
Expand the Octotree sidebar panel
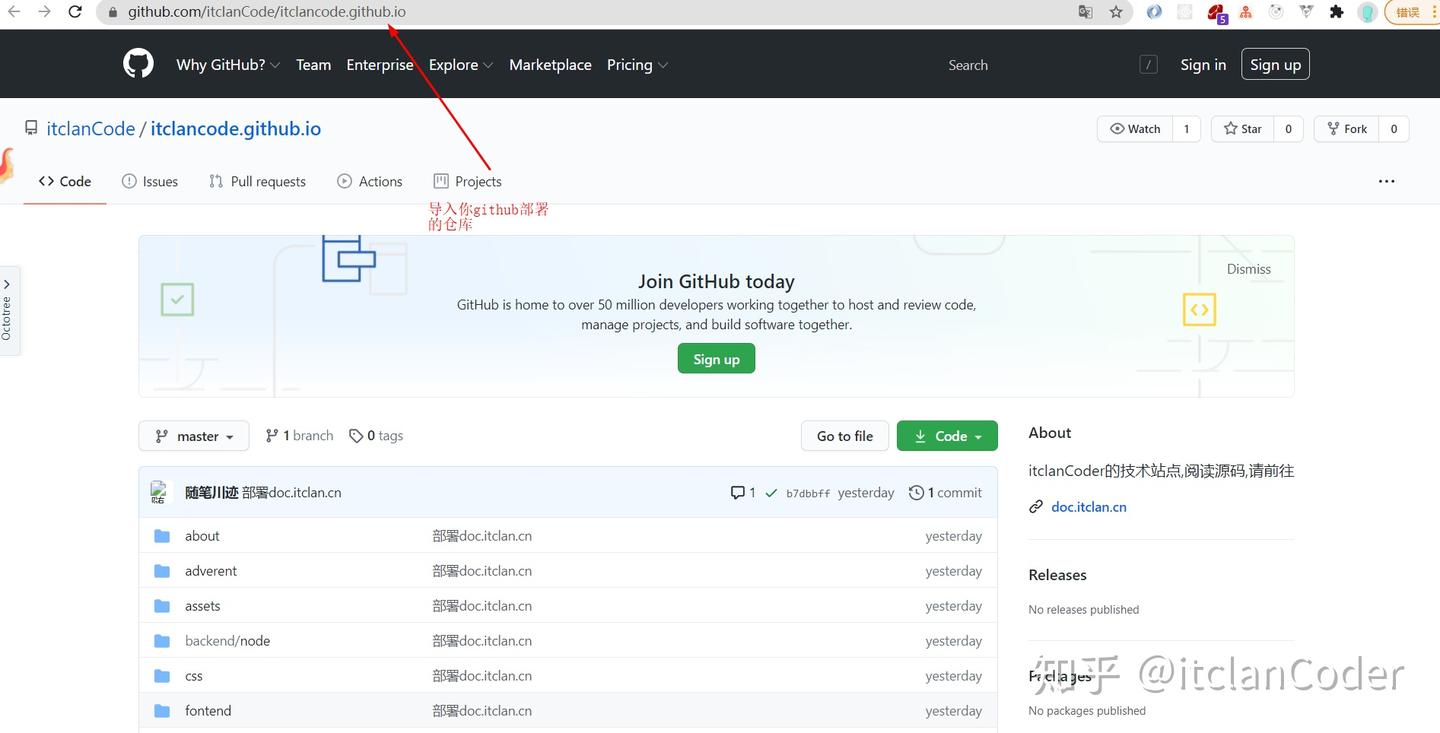click(8, 310)
